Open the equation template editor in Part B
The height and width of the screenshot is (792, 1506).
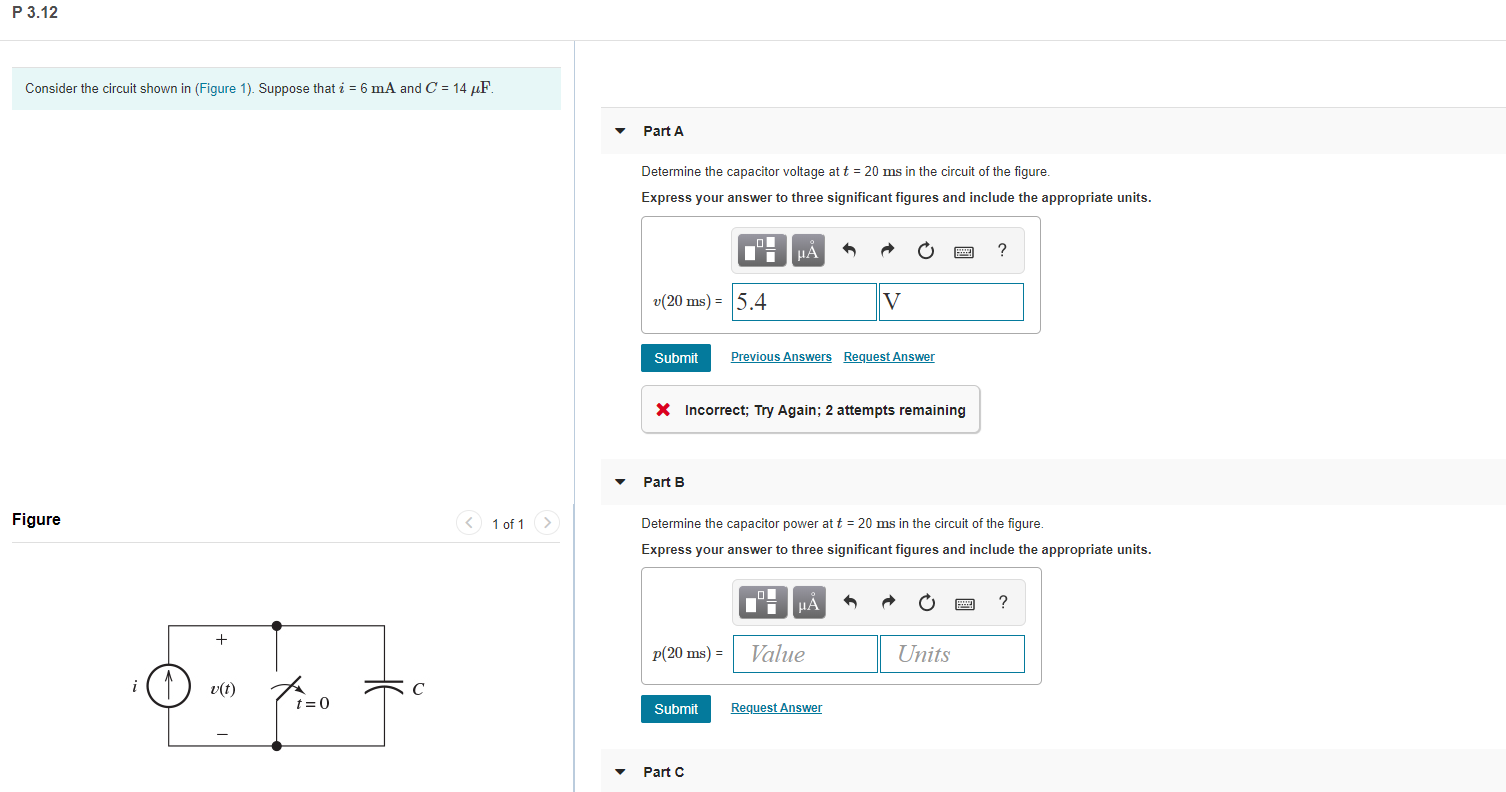pos(761,601)
